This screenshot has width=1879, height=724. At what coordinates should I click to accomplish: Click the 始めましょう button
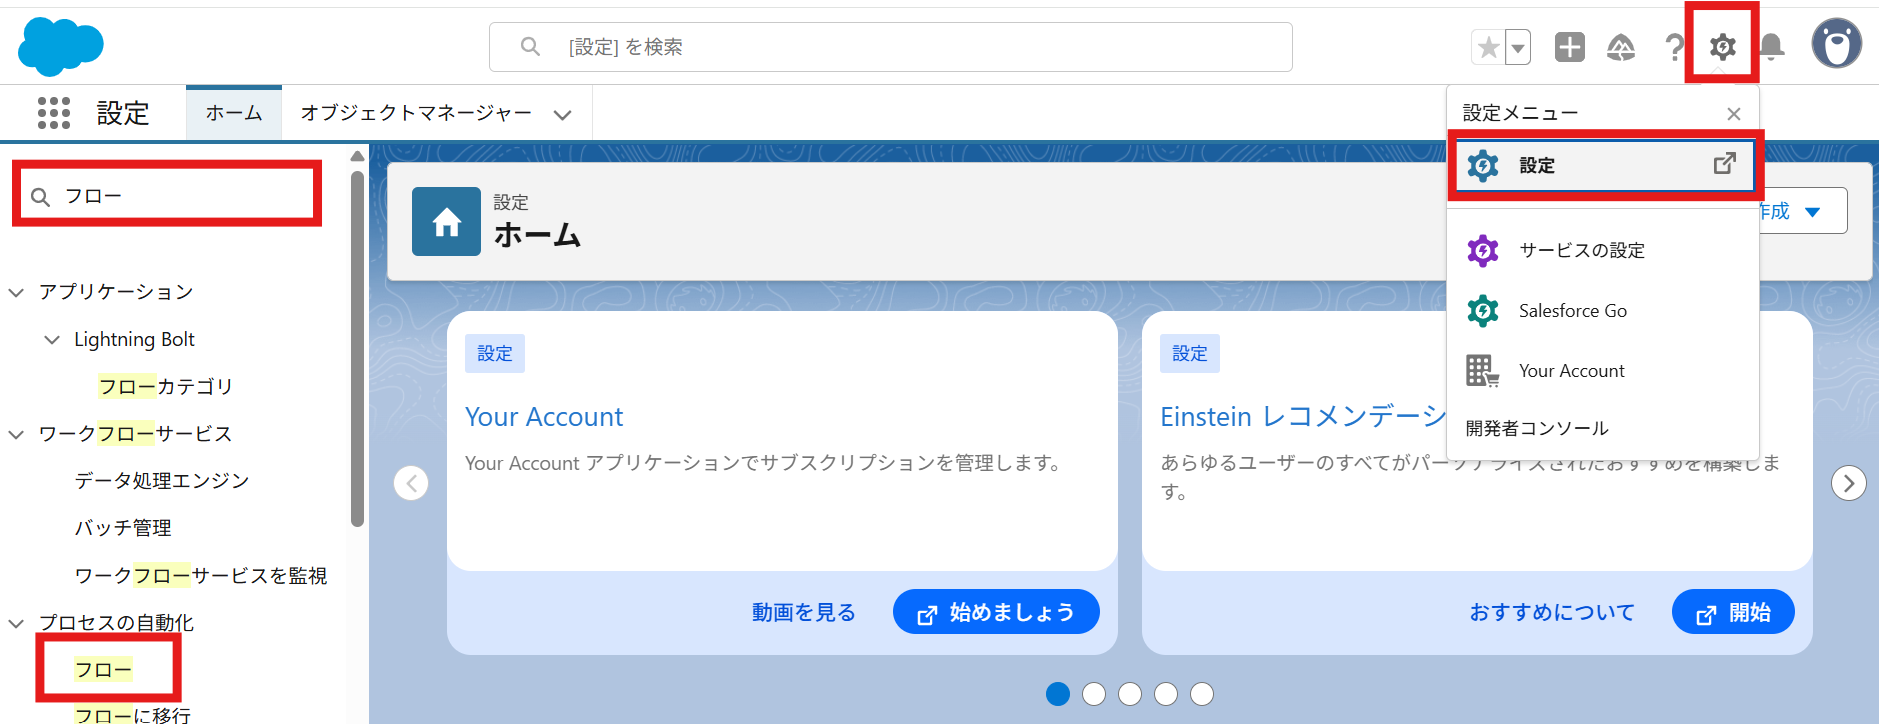click(996, 612)
